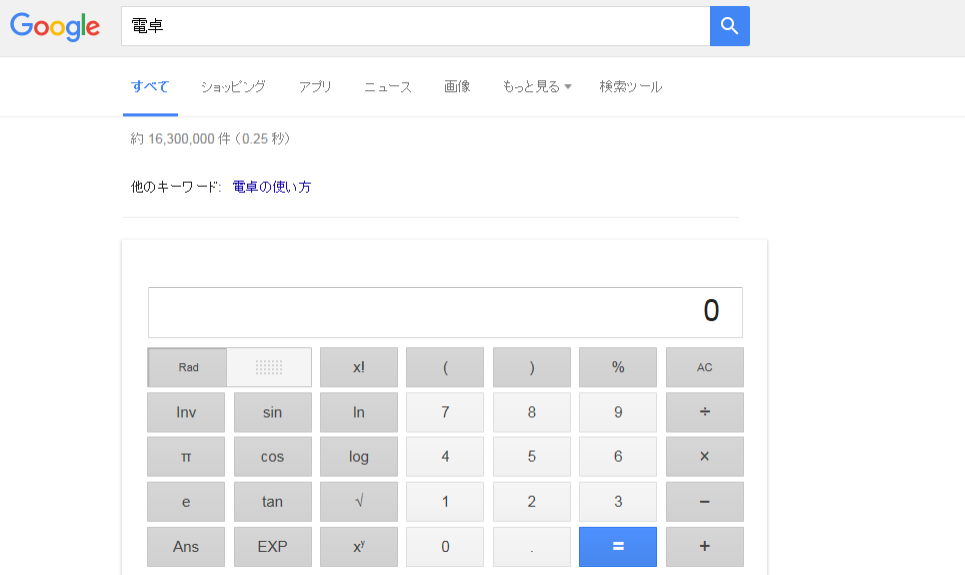965x575 pixels.
Task: Click the ln natural log key
Action: 359,412
